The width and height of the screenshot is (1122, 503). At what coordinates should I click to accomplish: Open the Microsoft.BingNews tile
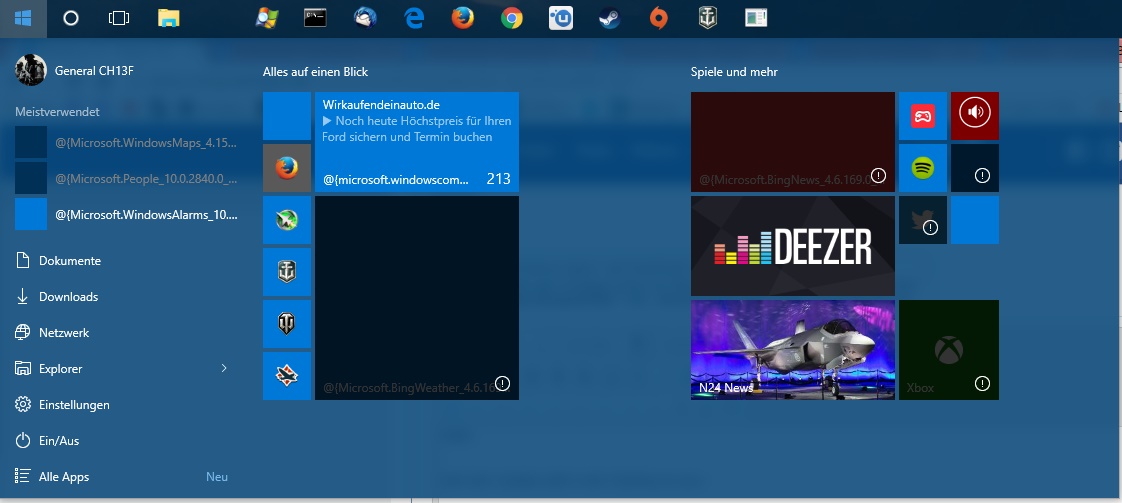pyautogui.click(x=793, y=142)
